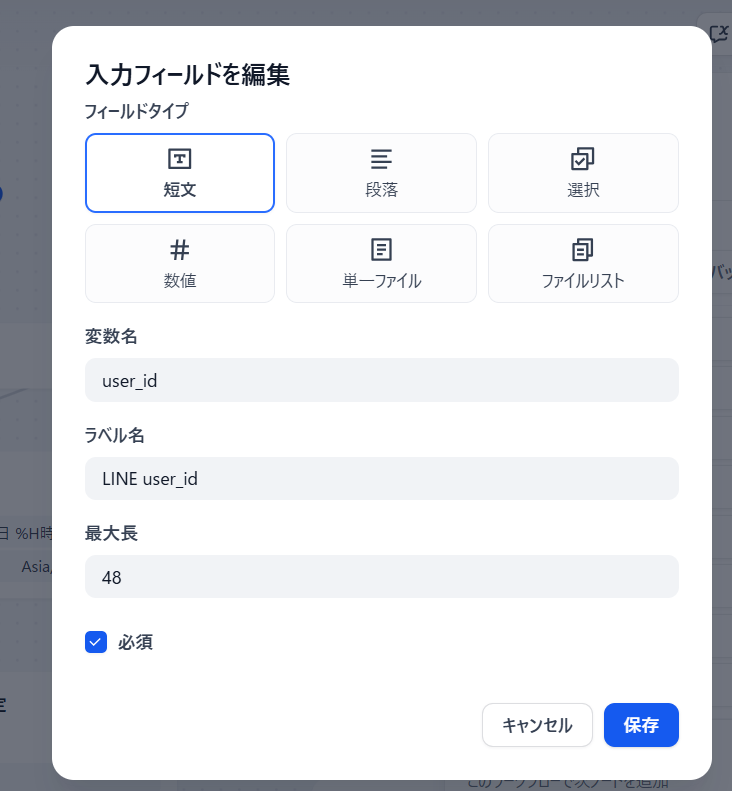
Task: Click the ファイルリスト stacked files icon
Action: coord(583,249)
